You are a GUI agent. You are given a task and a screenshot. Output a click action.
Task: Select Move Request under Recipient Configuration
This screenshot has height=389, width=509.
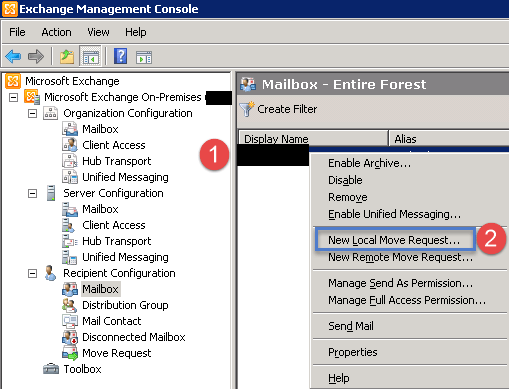coord(117,353)
